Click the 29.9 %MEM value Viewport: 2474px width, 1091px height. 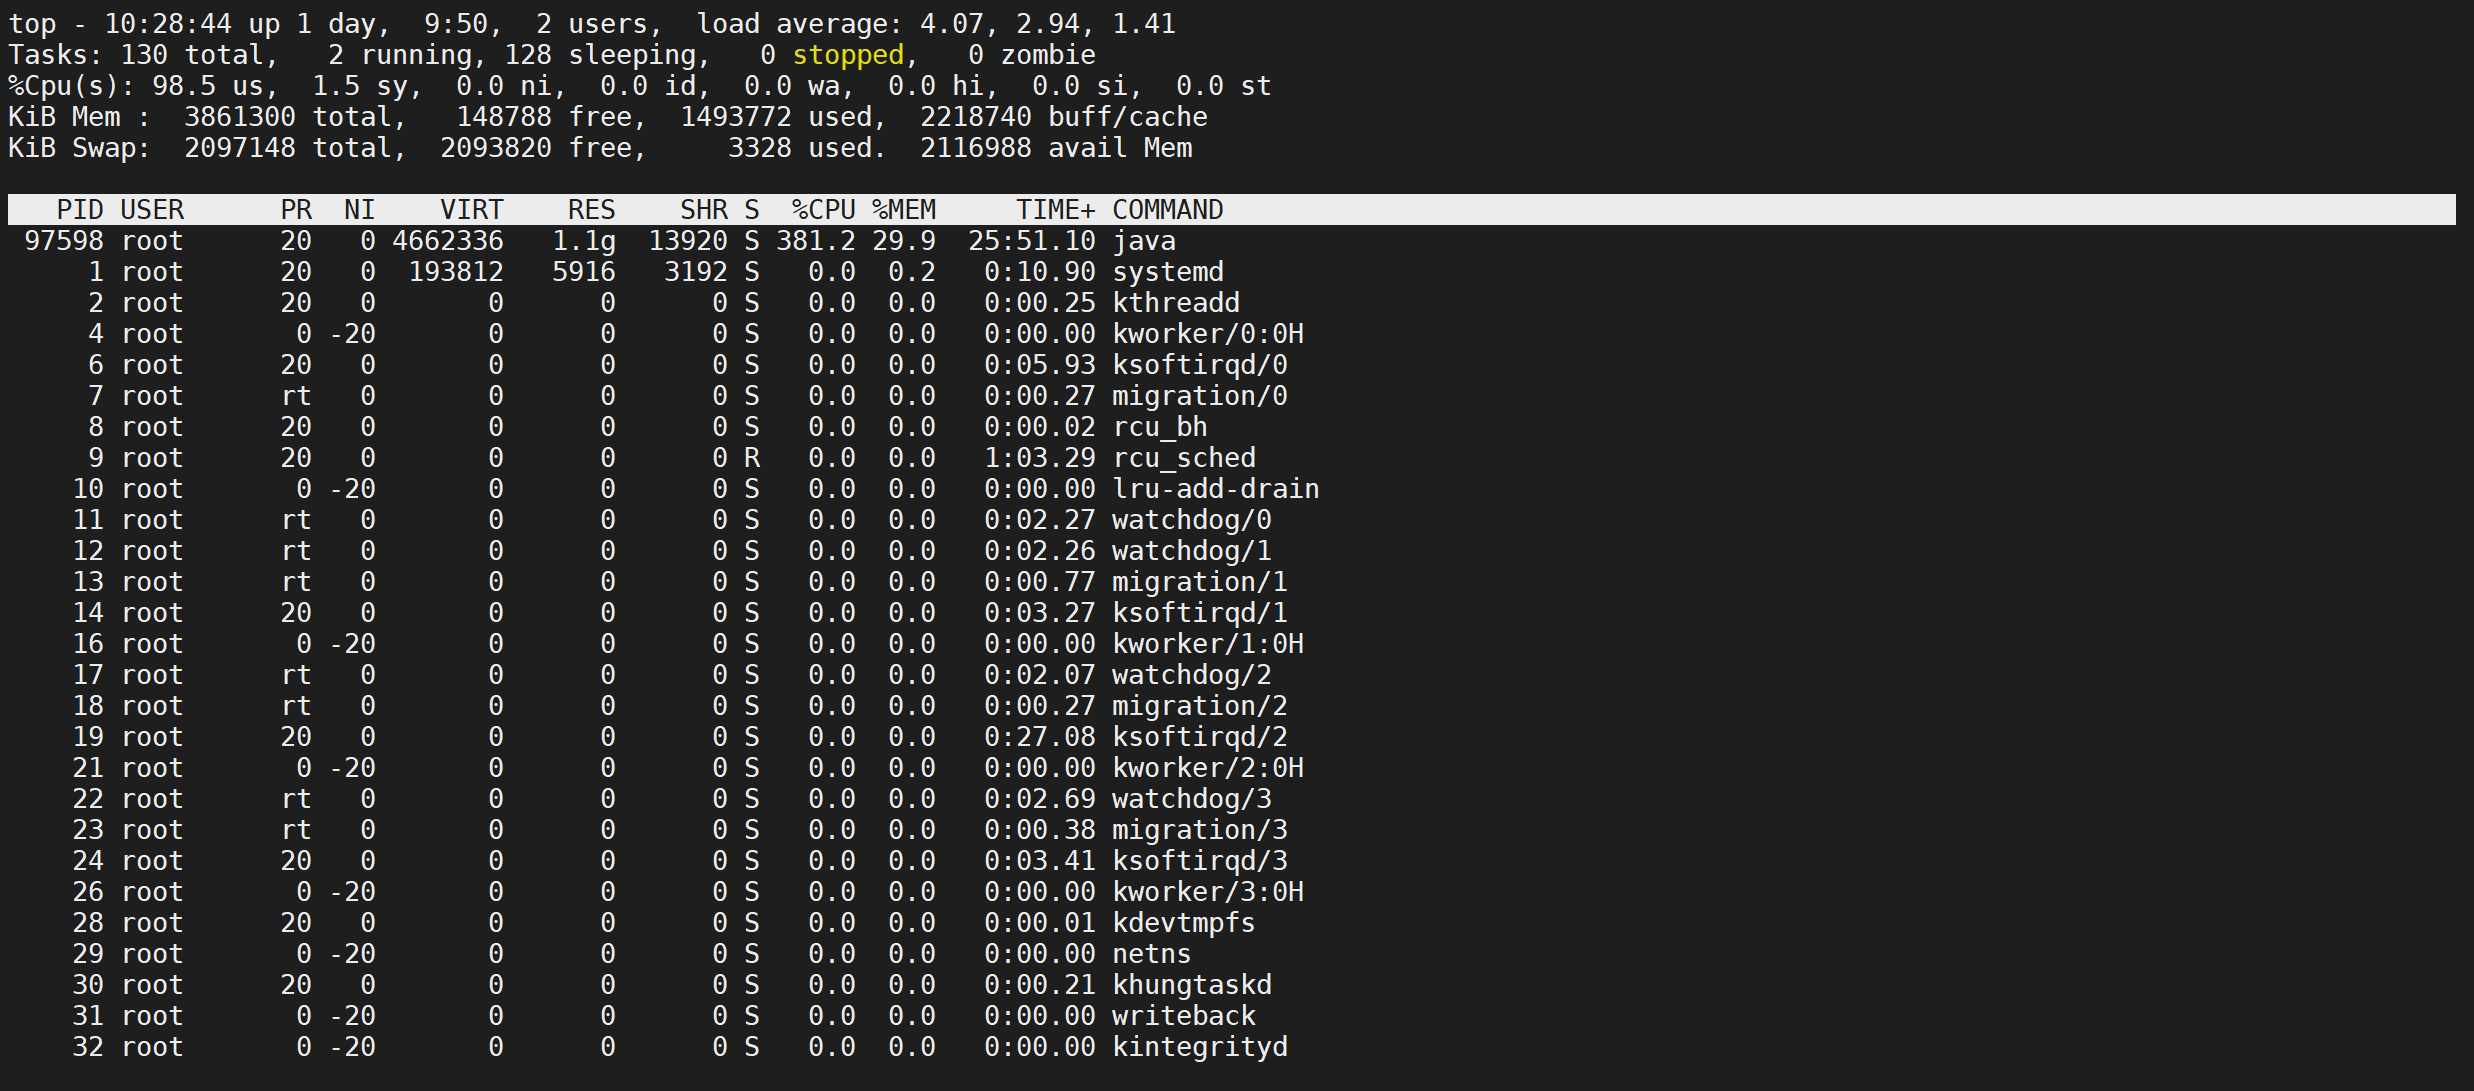pyautogui.click(x=904, y=241)
